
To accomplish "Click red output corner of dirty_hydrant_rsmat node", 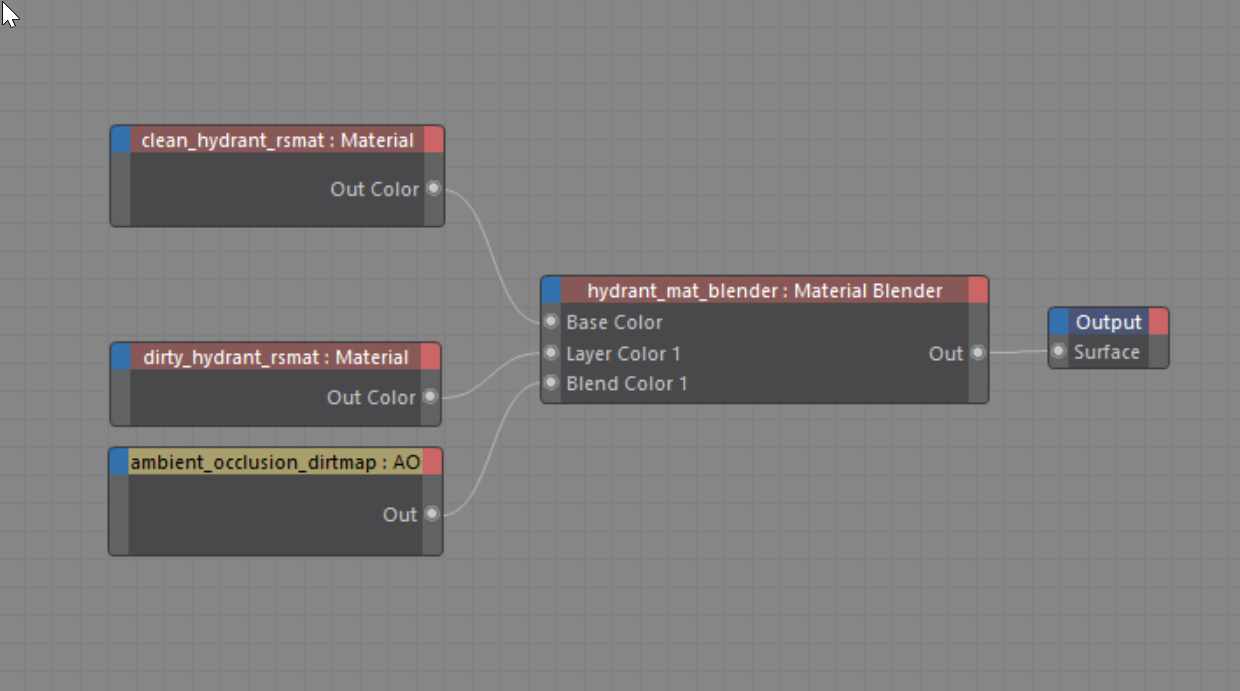I will tap(430, 357).
